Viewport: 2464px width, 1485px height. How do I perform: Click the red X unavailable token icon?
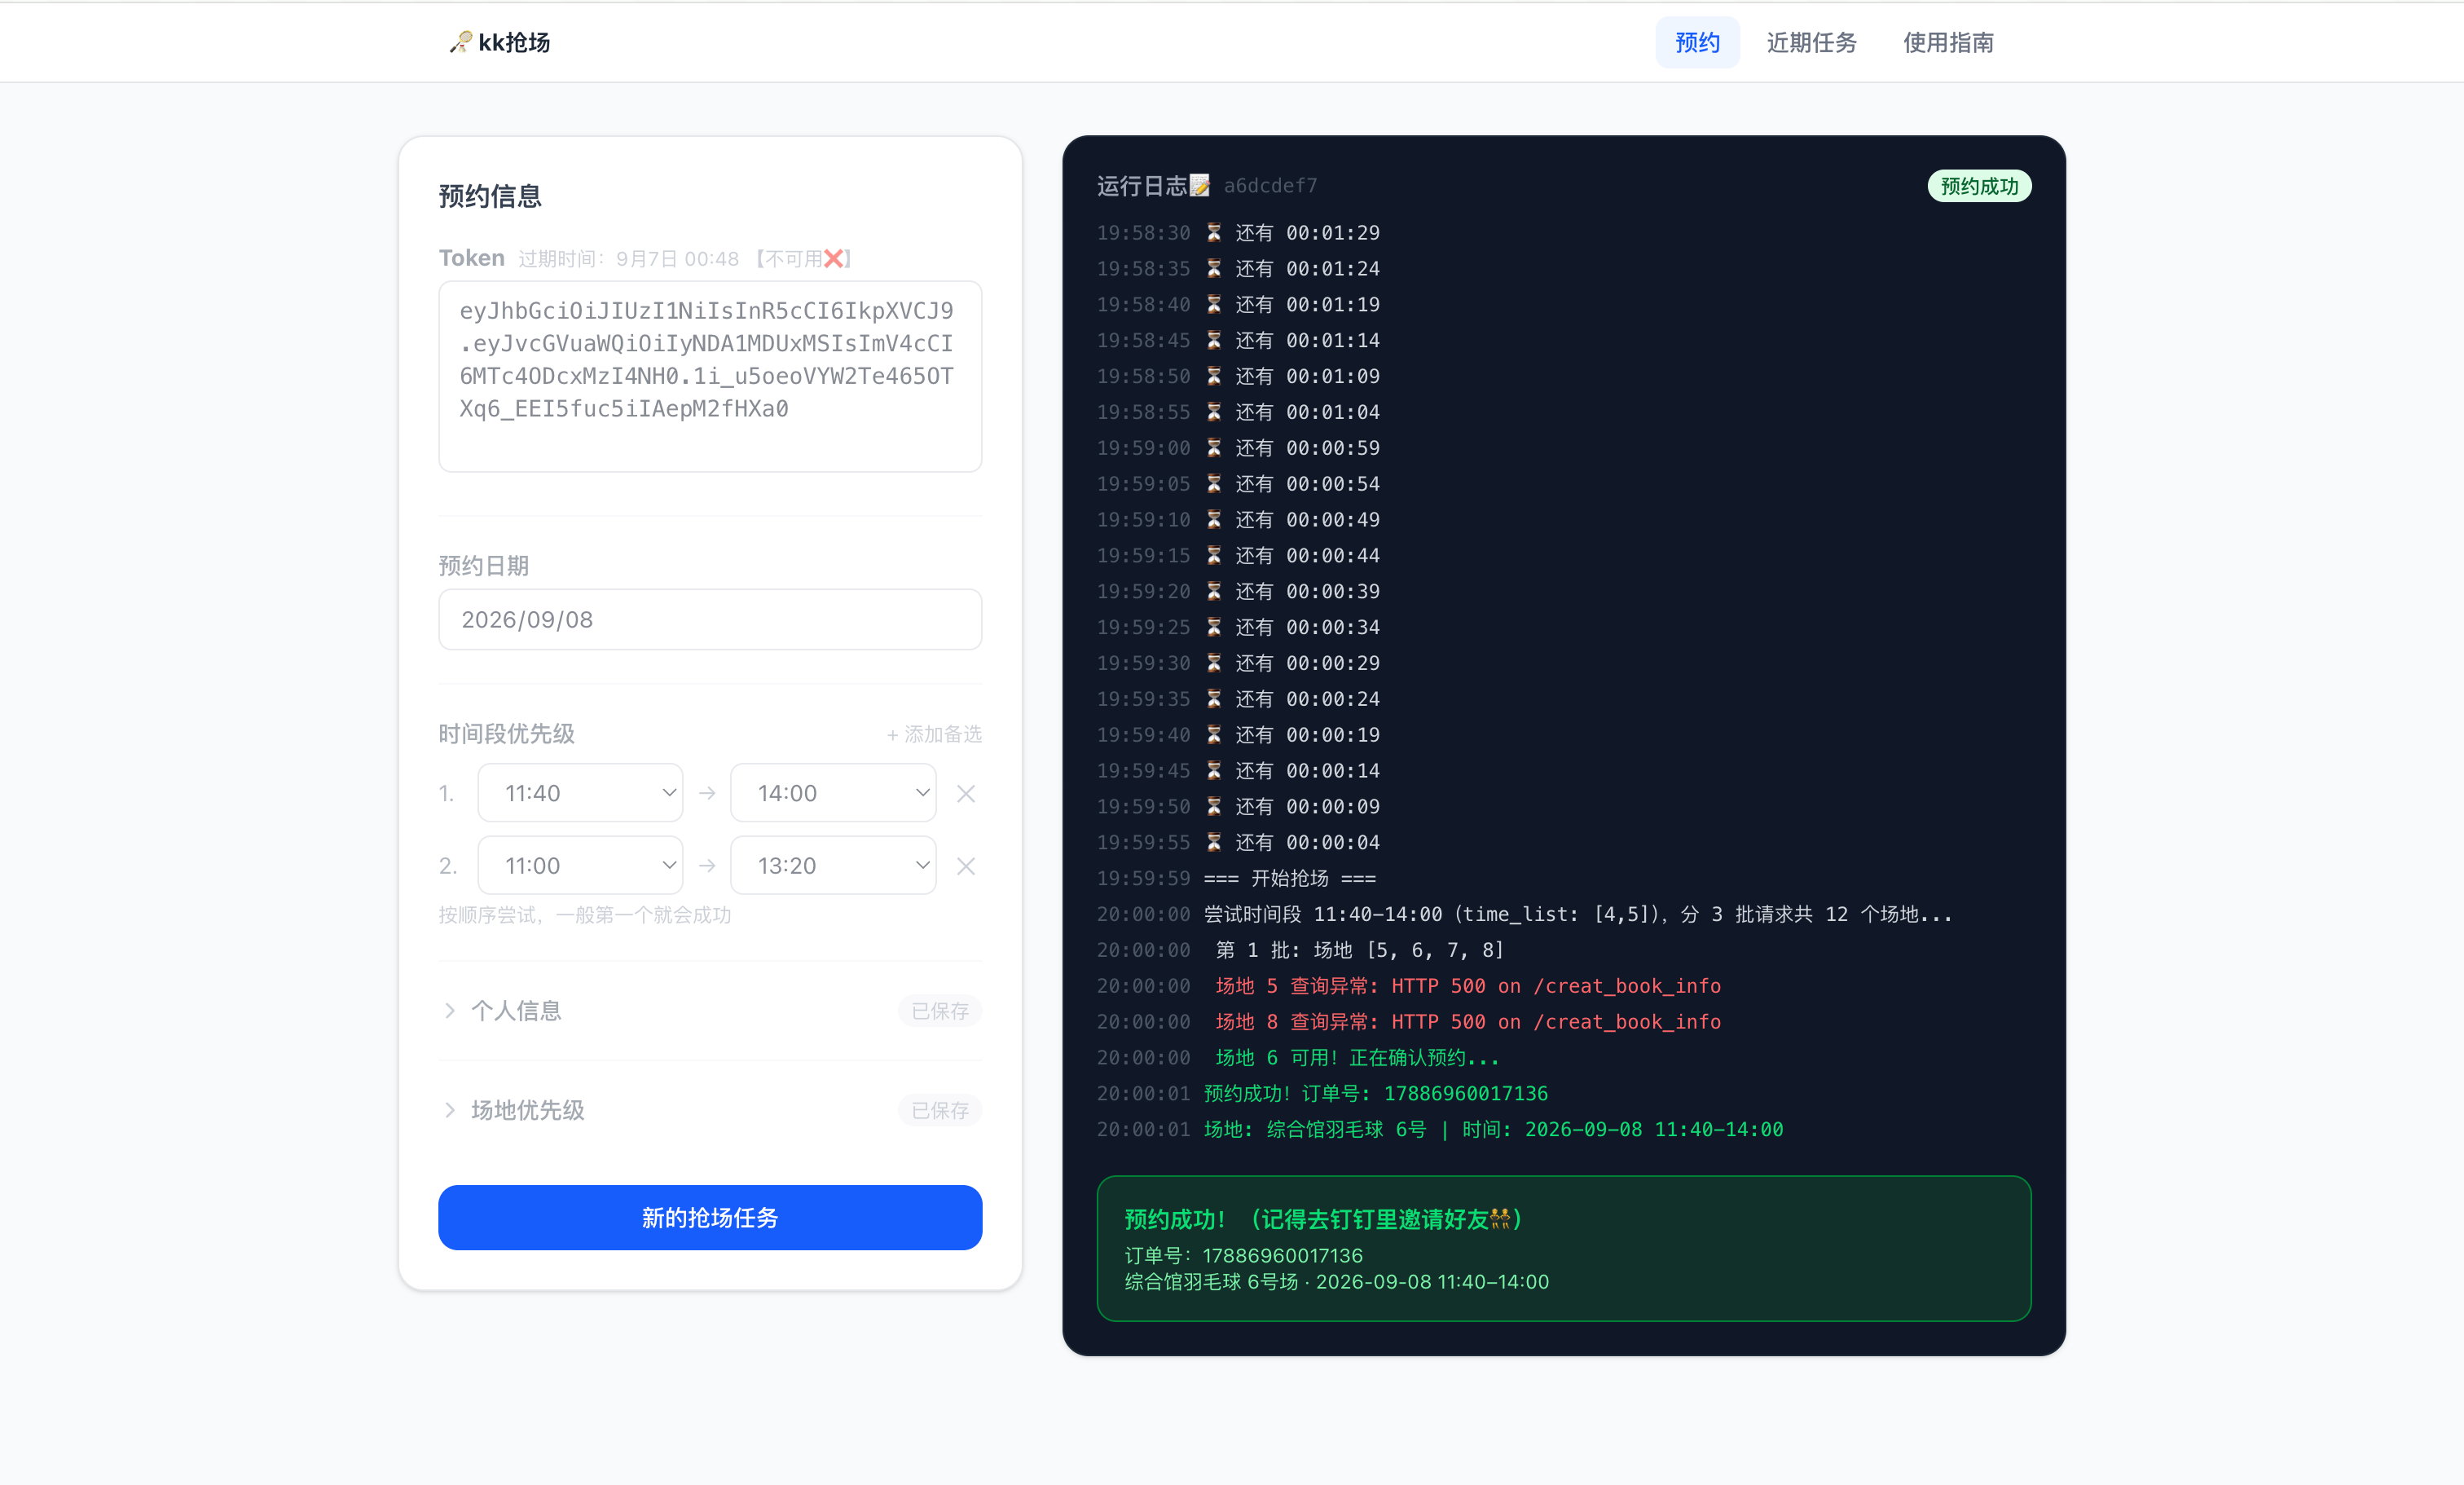tap(833, 259)
